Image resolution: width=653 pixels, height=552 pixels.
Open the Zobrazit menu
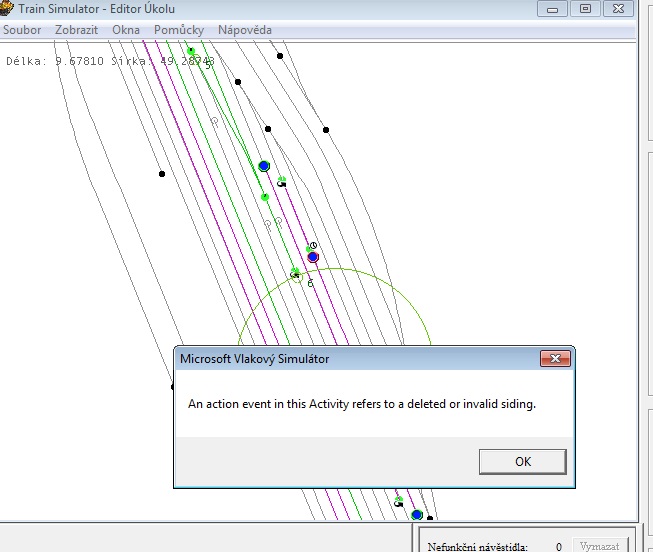pyautogui.click(x=77, y=30)
